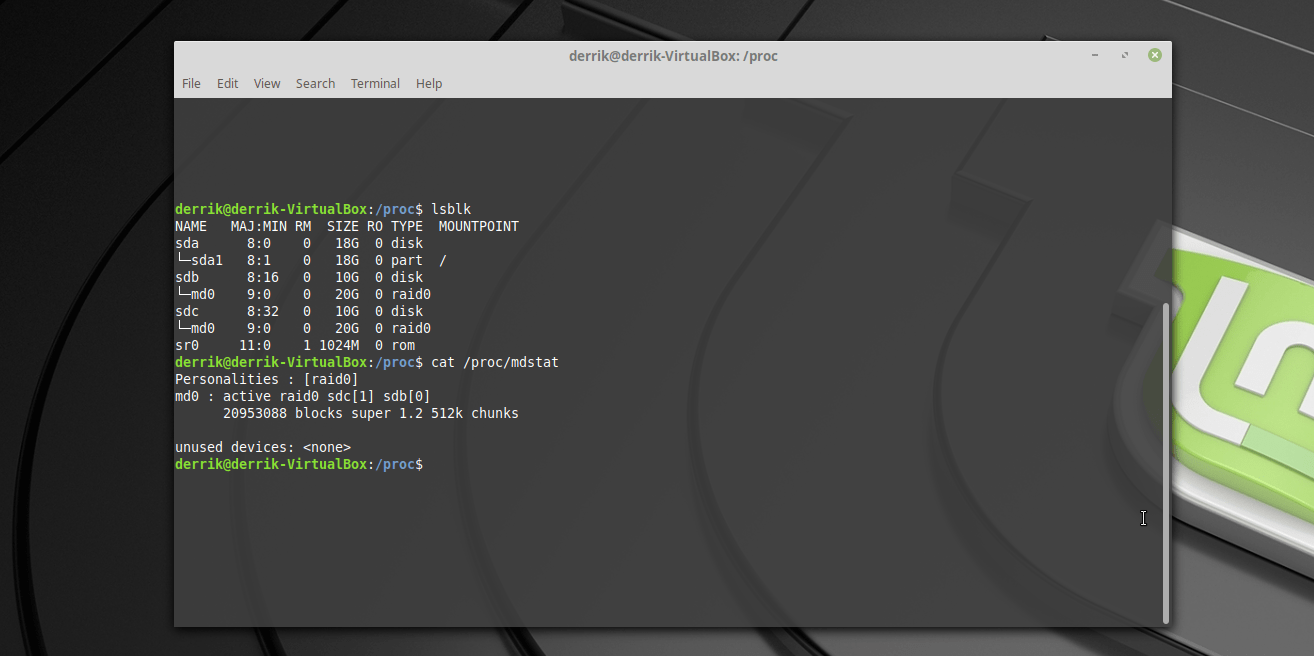
Task: Click the "TYPE" column header
Action: coord(407,226)
